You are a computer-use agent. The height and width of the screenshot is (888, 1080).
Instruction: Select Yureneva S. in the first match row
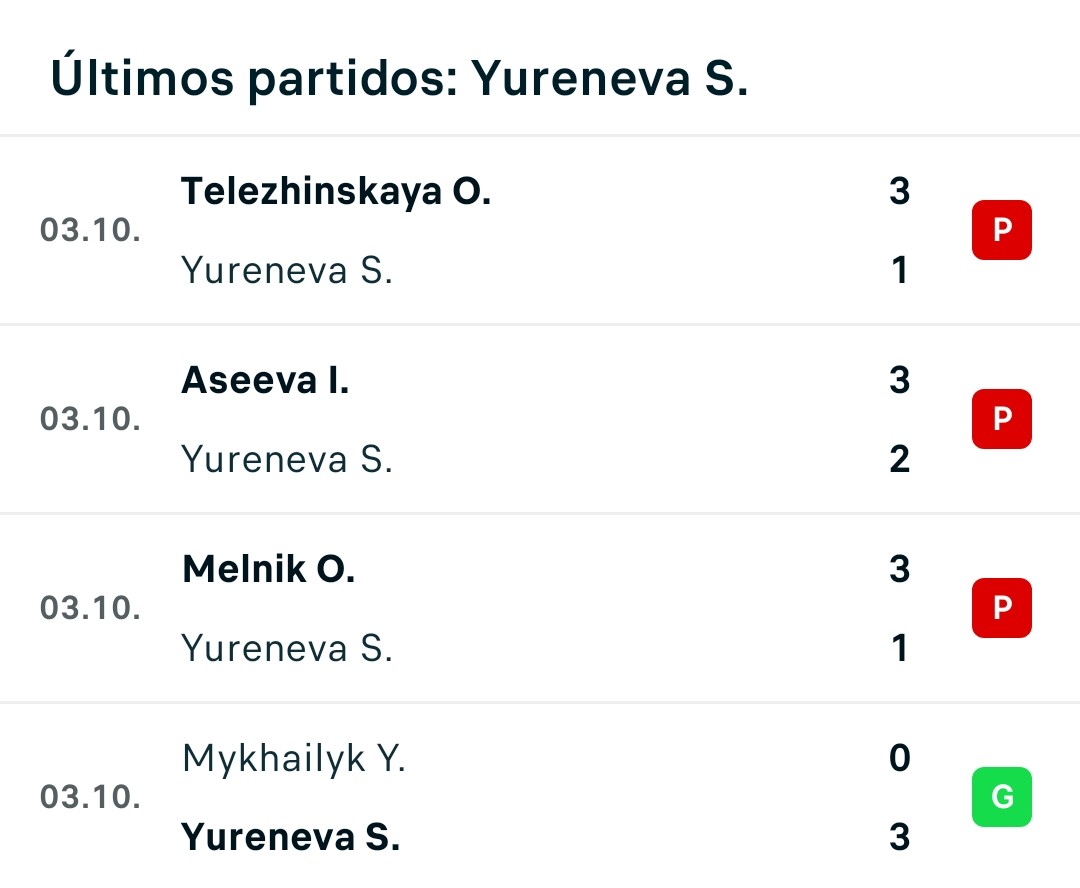[287, 270]
